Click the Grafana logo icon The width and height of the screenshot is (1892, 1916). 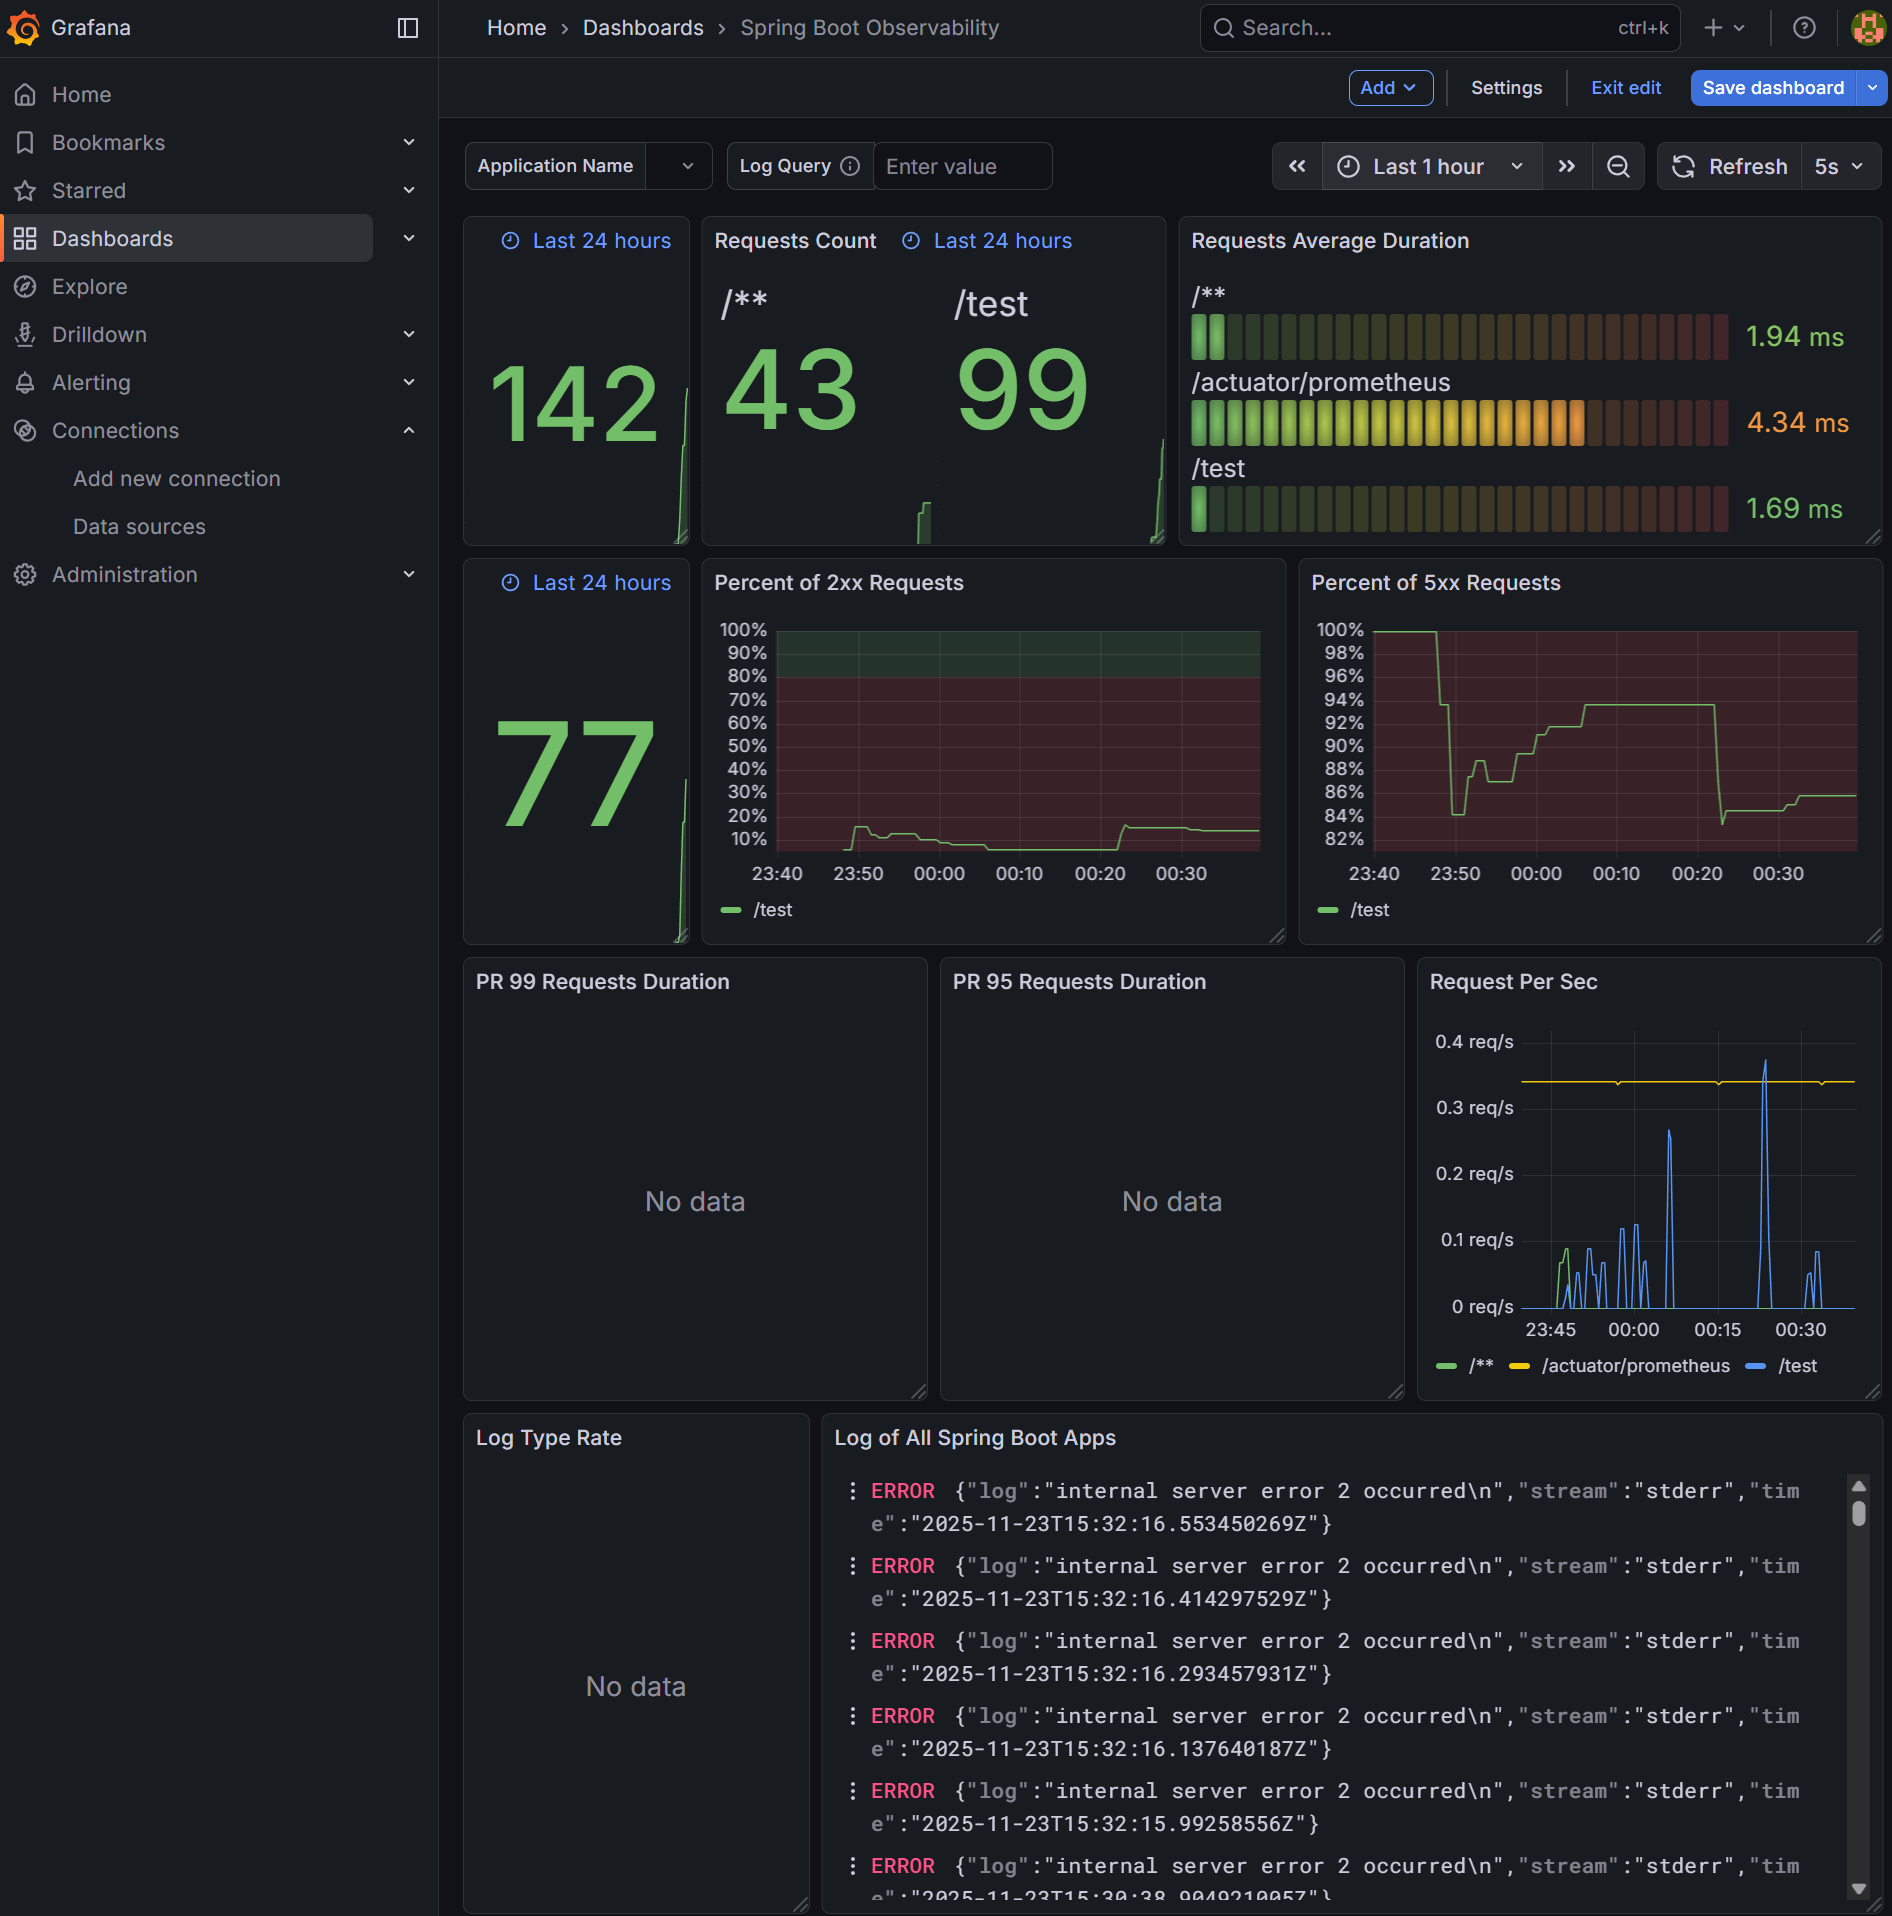pyautogui.click(x=23, y=28)
